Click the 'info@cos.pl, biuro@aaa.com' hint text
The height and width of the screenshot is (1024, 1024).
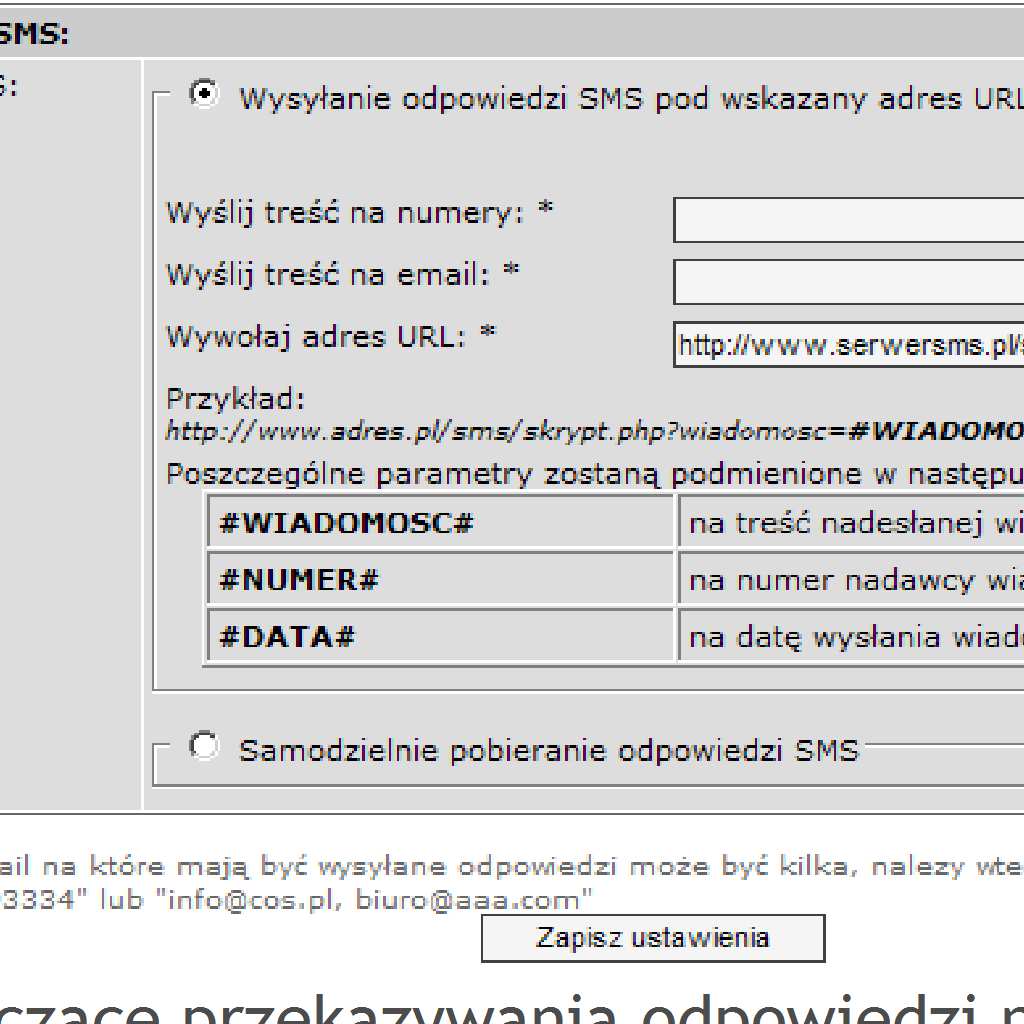(374, 900)
